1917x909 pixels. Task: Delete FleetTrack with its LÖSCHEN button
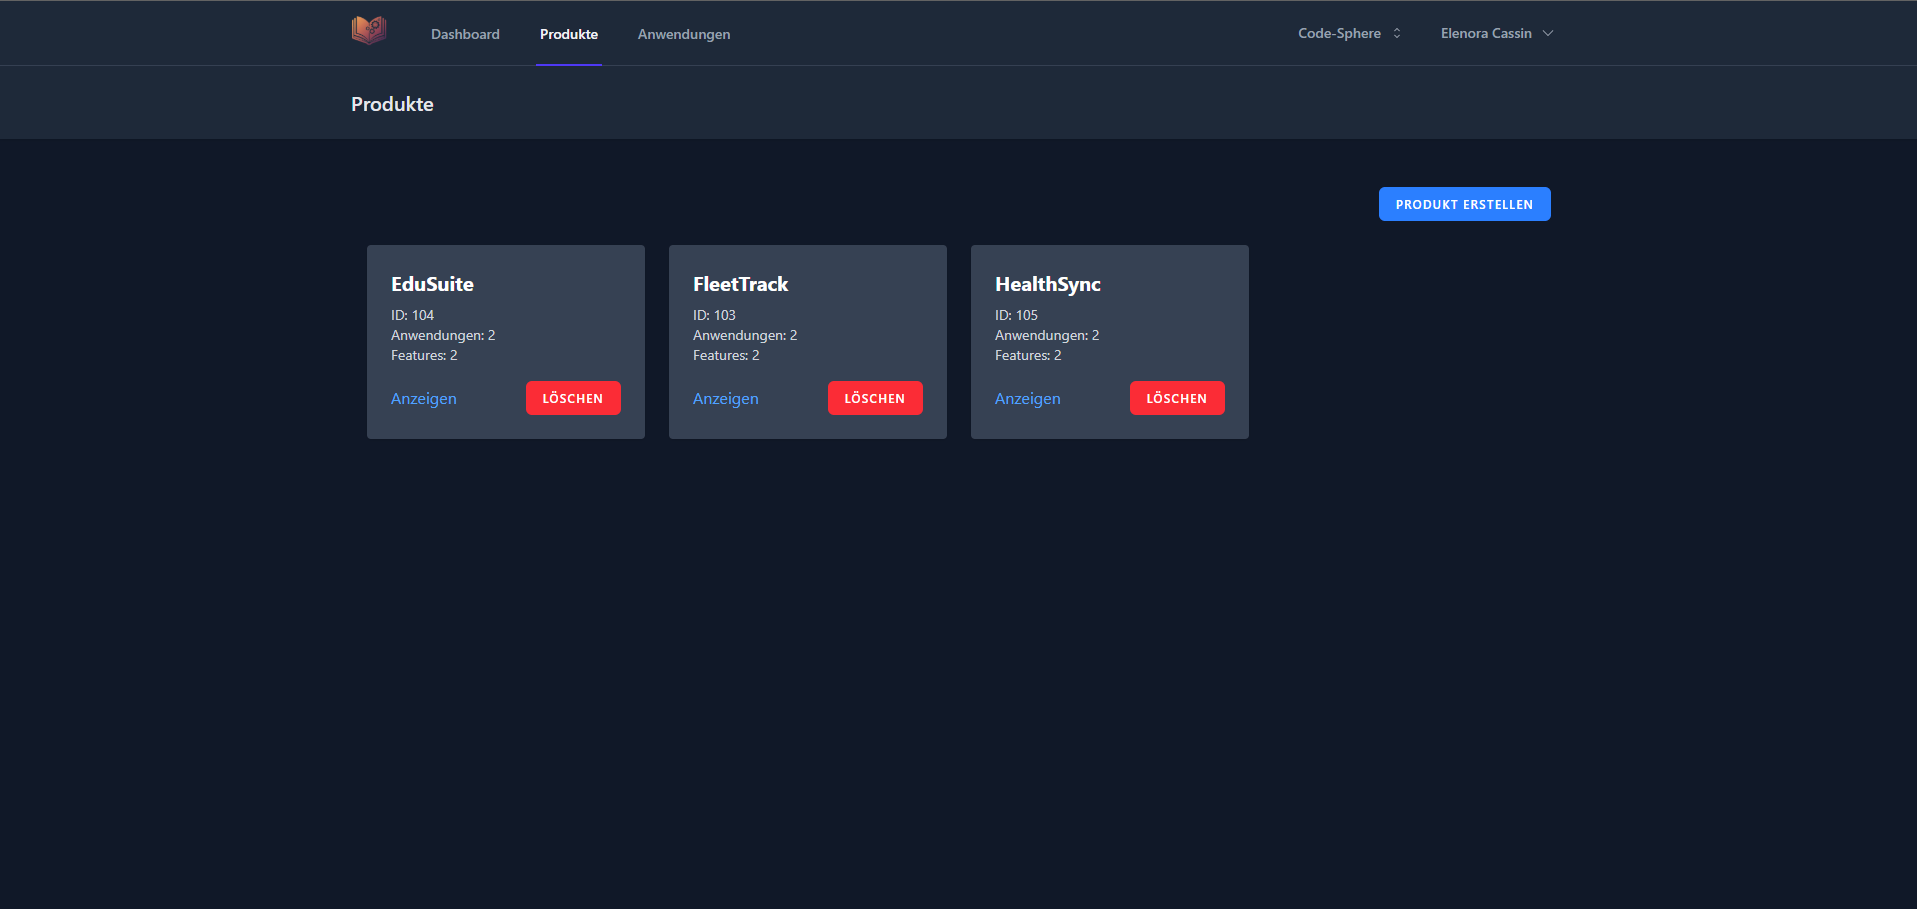pyautogui.click(x=874, y=397)
